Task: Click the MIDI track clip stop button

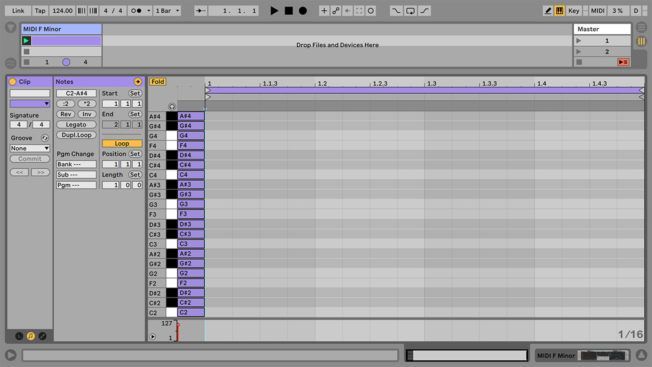Action: click(x=27, y=62)
